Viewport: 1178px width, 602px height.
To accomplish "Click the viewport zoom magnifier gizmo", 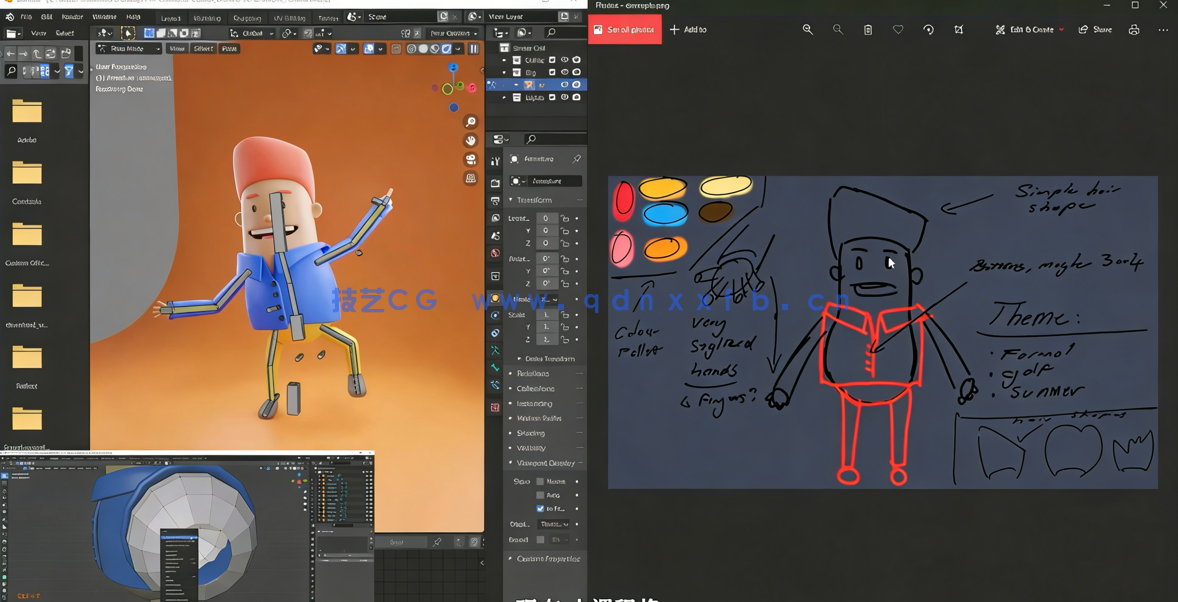I will [470, 122].
